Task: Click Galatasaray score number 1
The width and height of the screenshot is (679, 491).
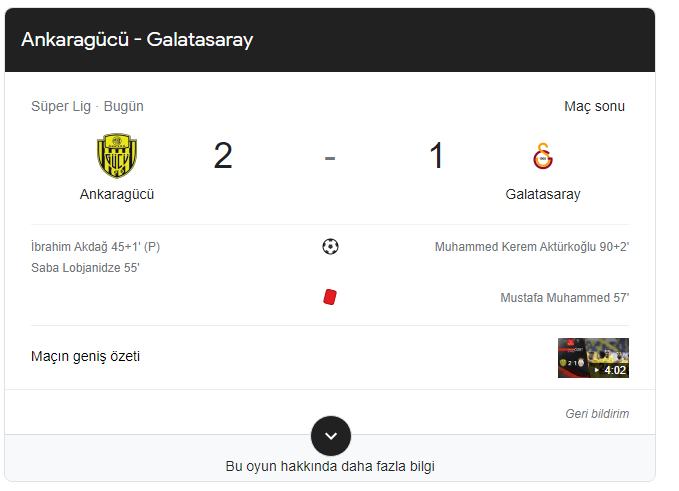Action: pos(436,155)
